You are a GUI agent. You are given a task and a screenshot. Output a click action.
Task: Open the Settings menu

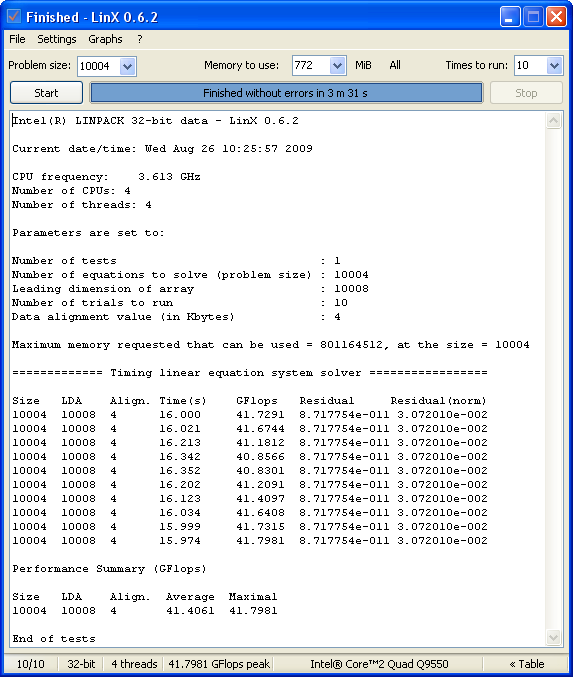(x=57, y=39)
